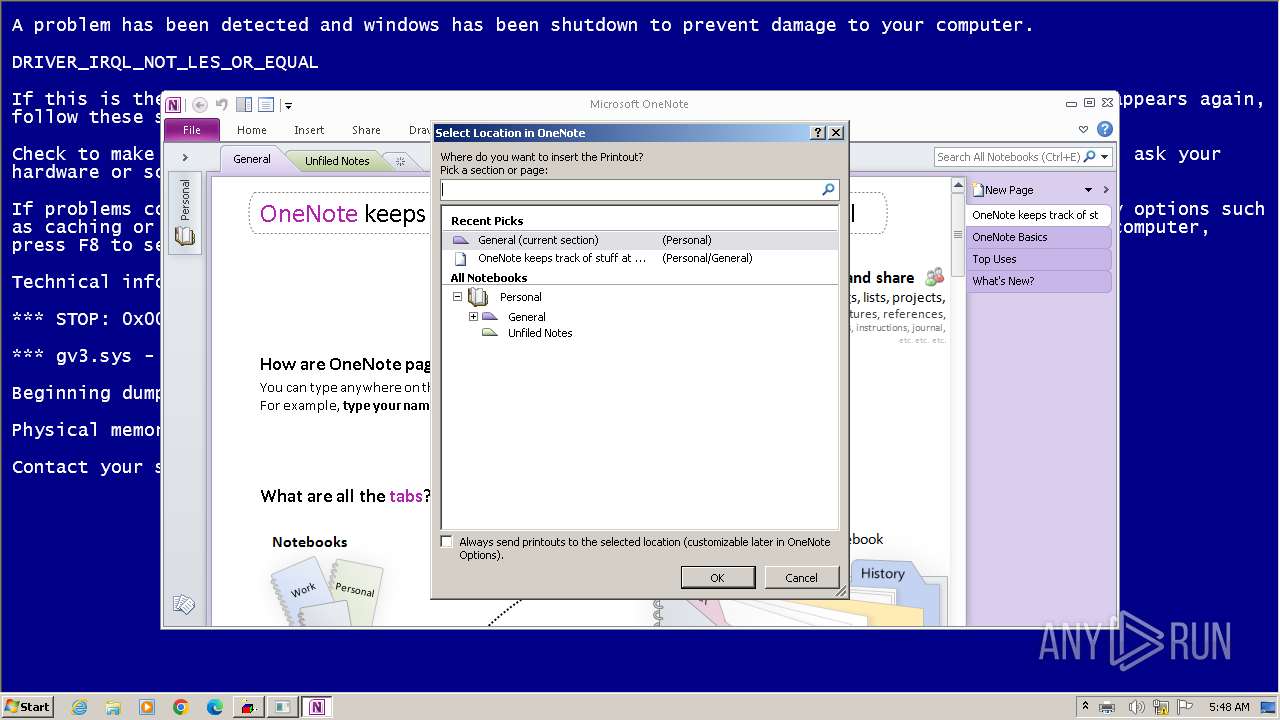This screenshot has width=1280, height=720.
Task: Click the 'tabs' link in page text
Action: 406,496
